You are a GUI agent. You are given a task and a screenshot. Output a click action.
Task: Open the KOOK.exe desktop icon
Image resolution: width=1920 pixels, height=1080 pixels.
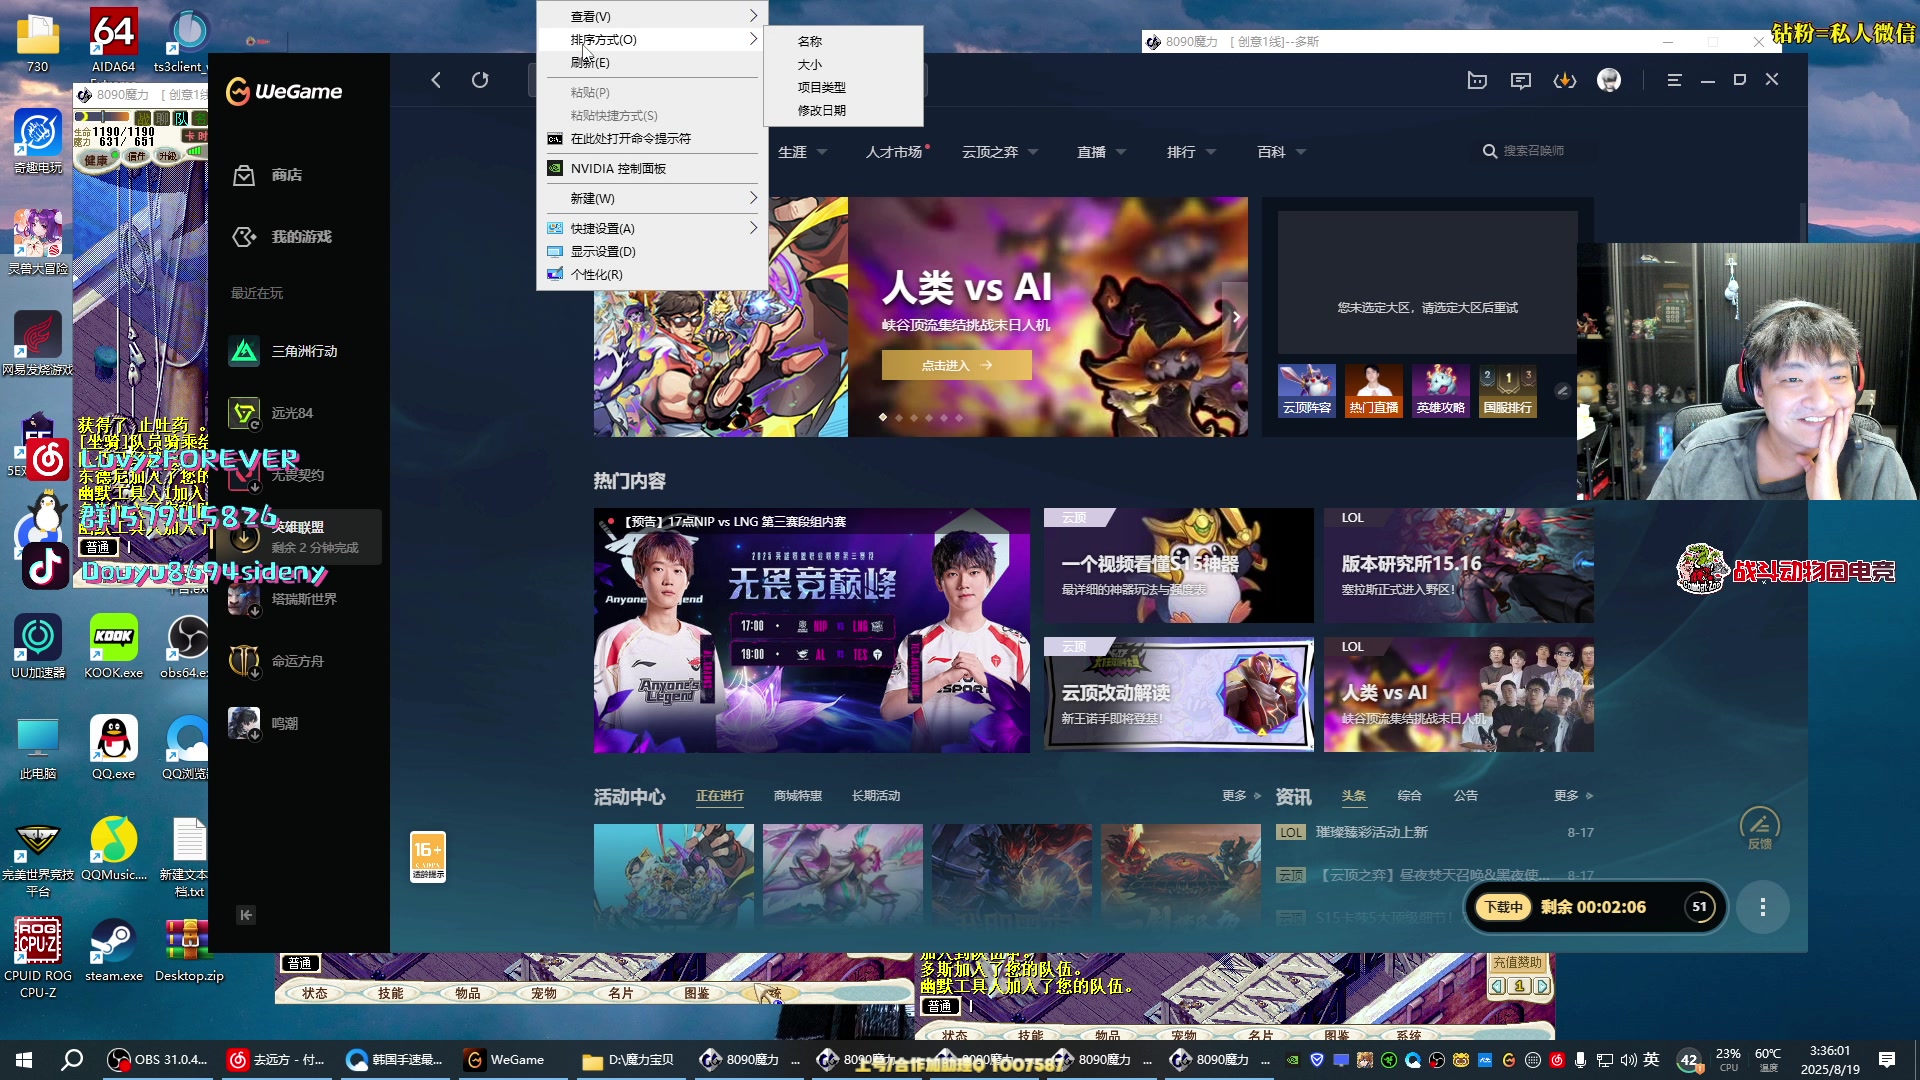(114, 646)
